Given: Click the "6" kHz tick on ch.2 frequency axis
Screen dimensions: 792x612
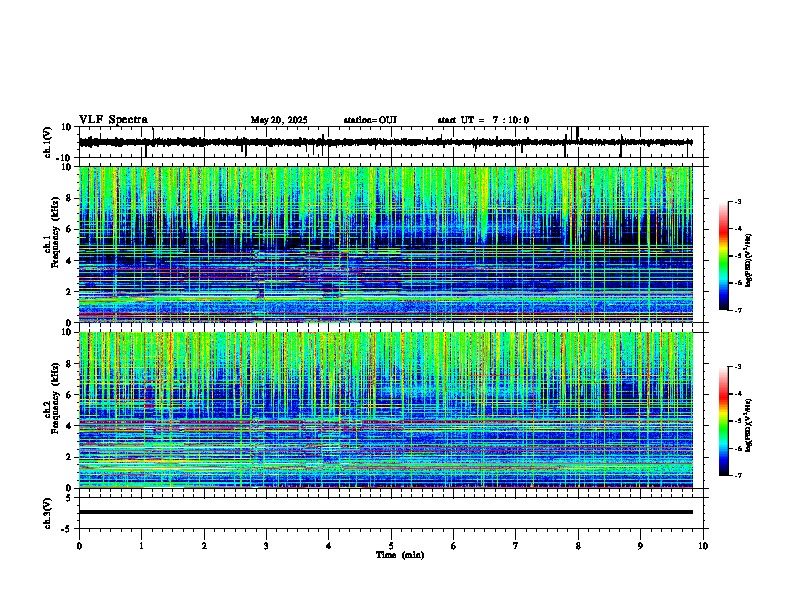Looking at the screenshot, I should (x=69, y=395).
